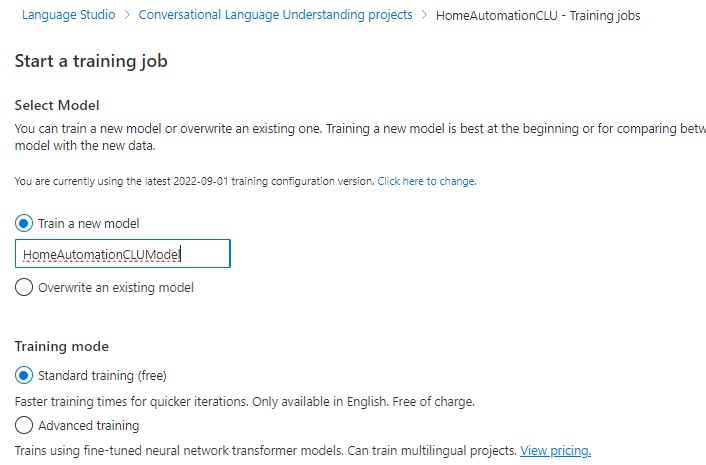Click the chevron before HomeAutomationCLU breadcrumb
Image resolution: width=706 pixels, height=465 pixels.
[x=425, y=16]
